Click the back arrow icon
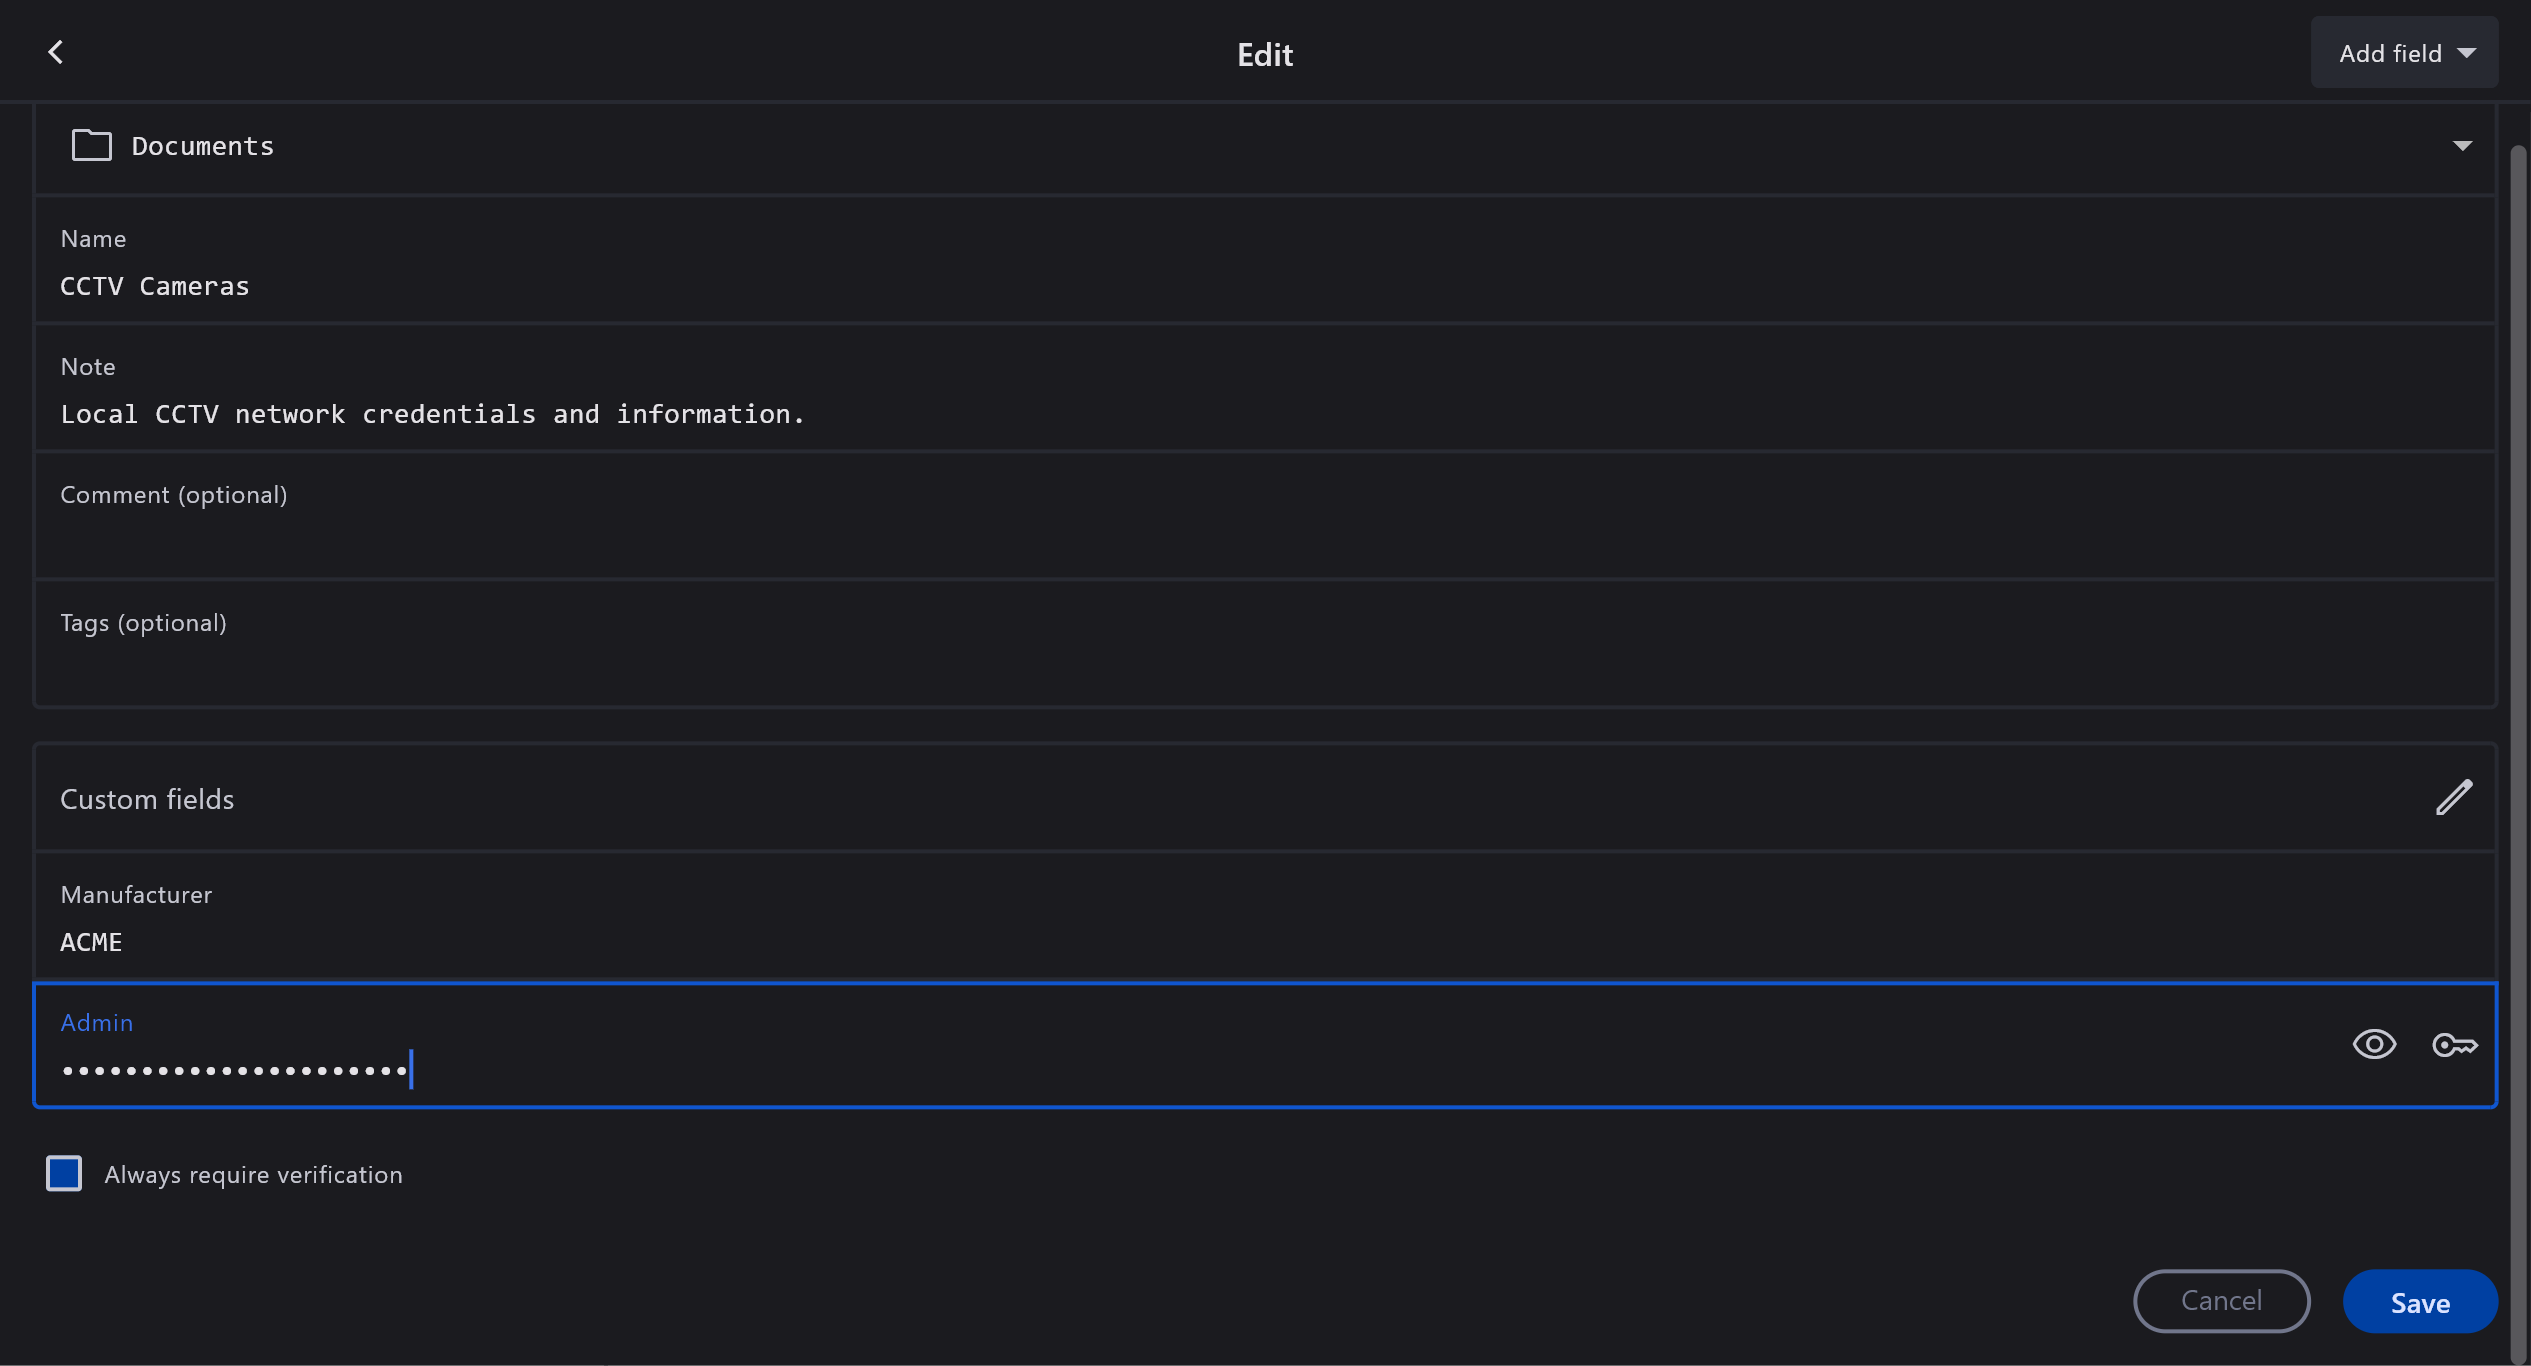 (56, 52)
